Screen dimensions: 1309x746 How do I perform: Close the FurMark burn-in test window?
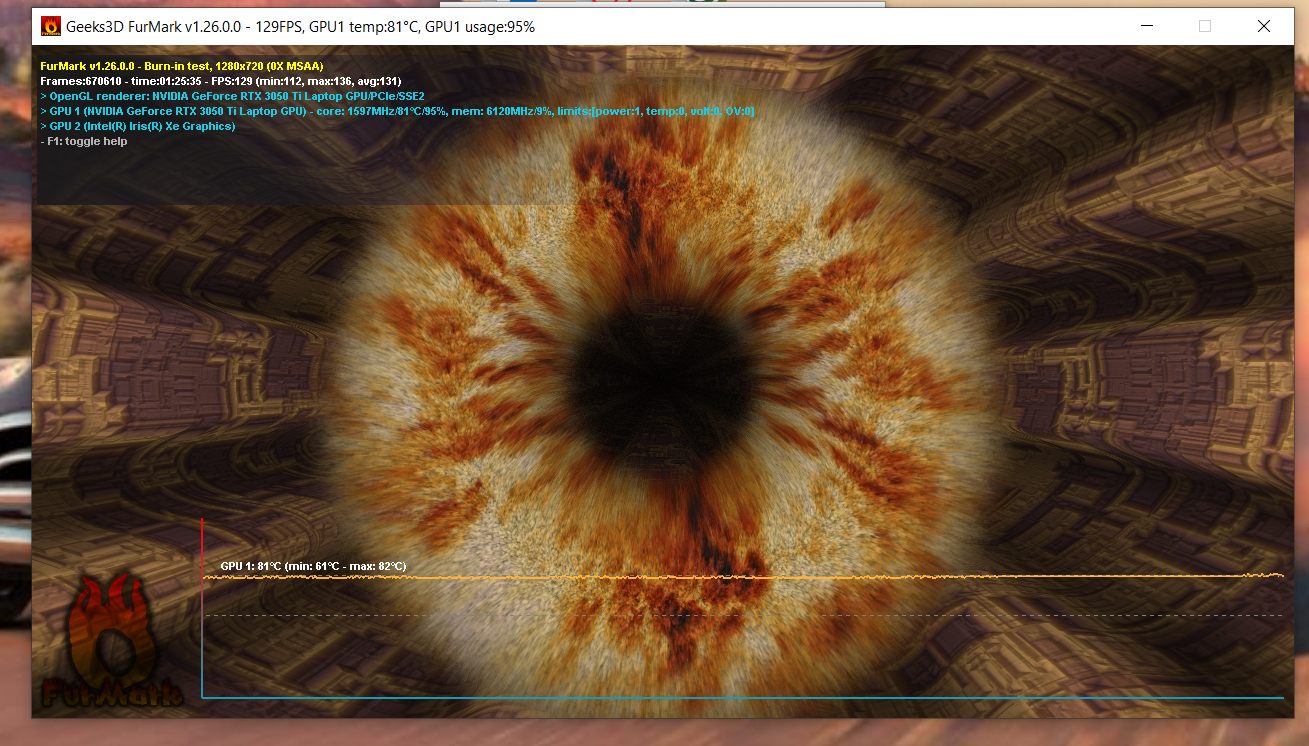click(x=1264, y=27)
